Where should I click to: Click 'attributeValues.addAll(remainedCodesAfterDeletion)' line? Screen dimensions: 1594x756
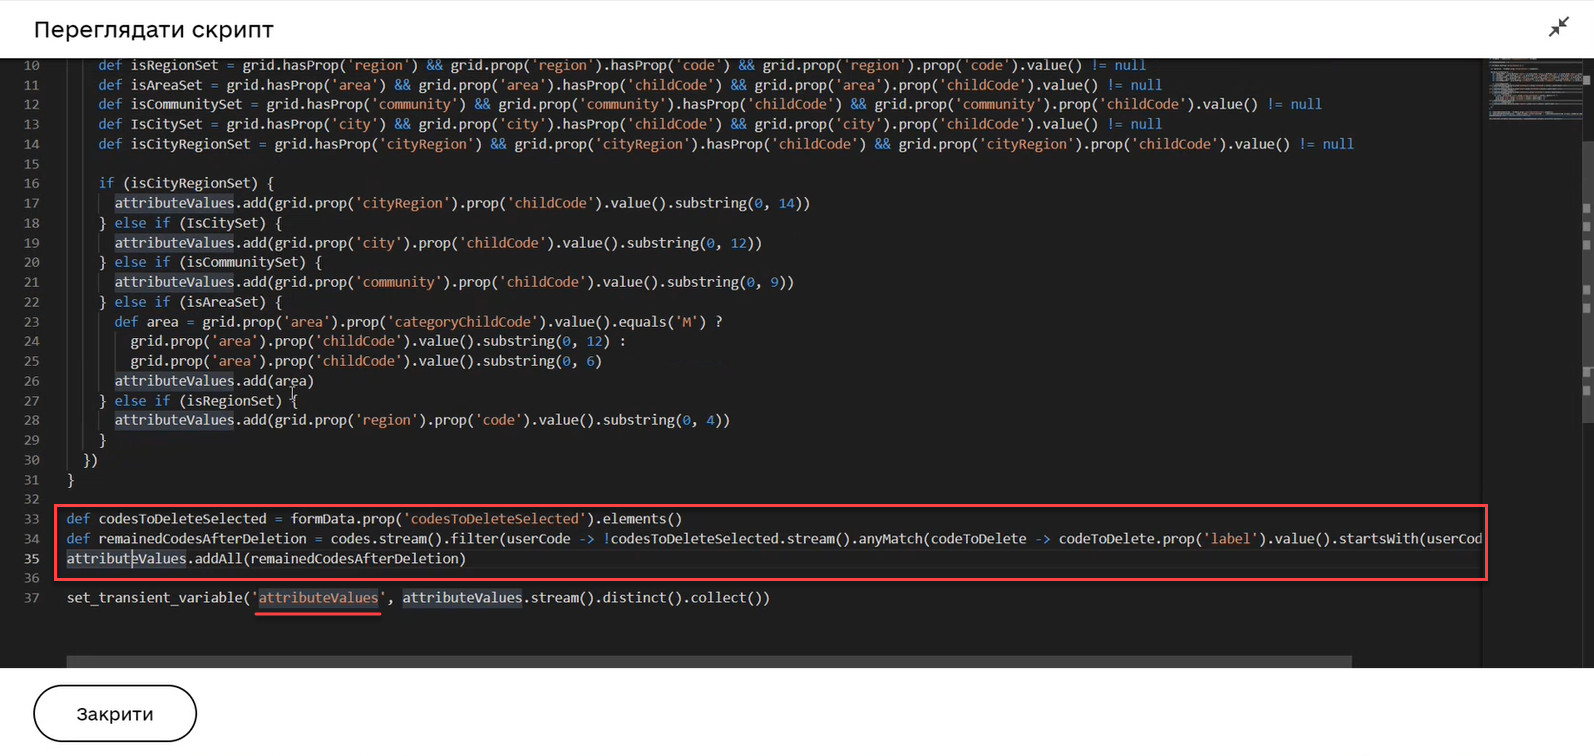pos(266,559)
